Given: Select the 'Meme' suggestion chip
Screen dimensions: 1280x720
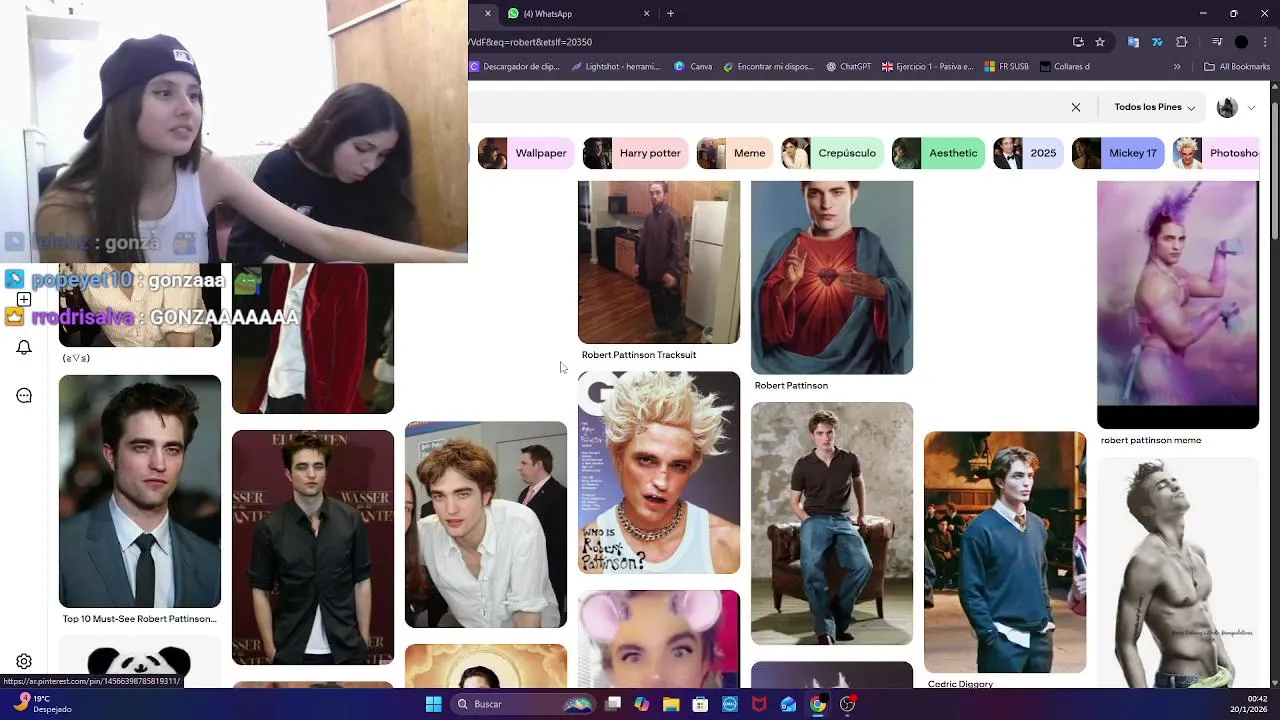Looking at the screenshot, I should click(x=734, y=153).
